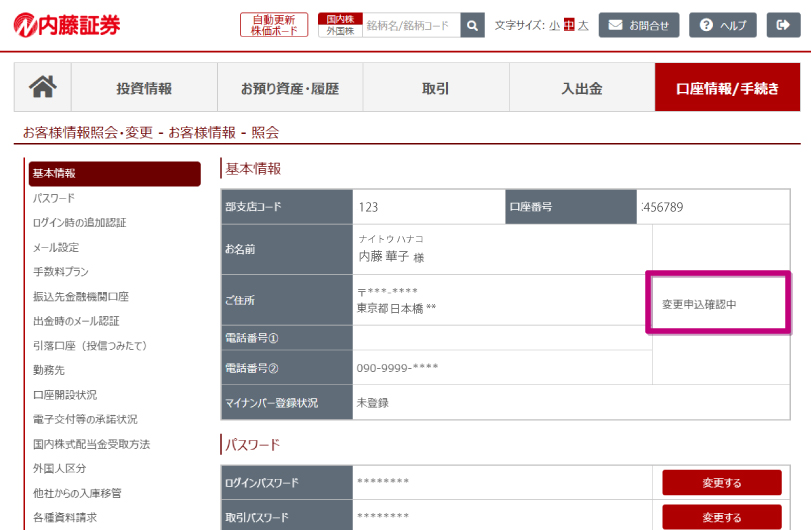811x530 pixels.
Task: Open the 取引 menu tab
Action: (435, 88)
